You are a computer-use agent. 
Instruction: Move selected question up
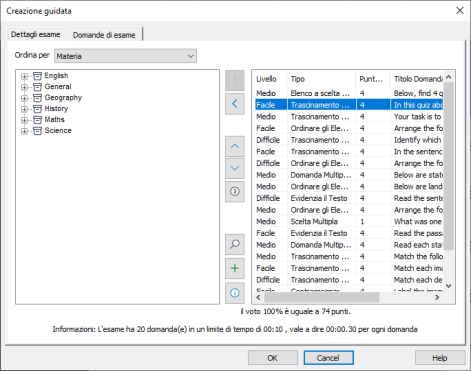click(x=235, y=146)
